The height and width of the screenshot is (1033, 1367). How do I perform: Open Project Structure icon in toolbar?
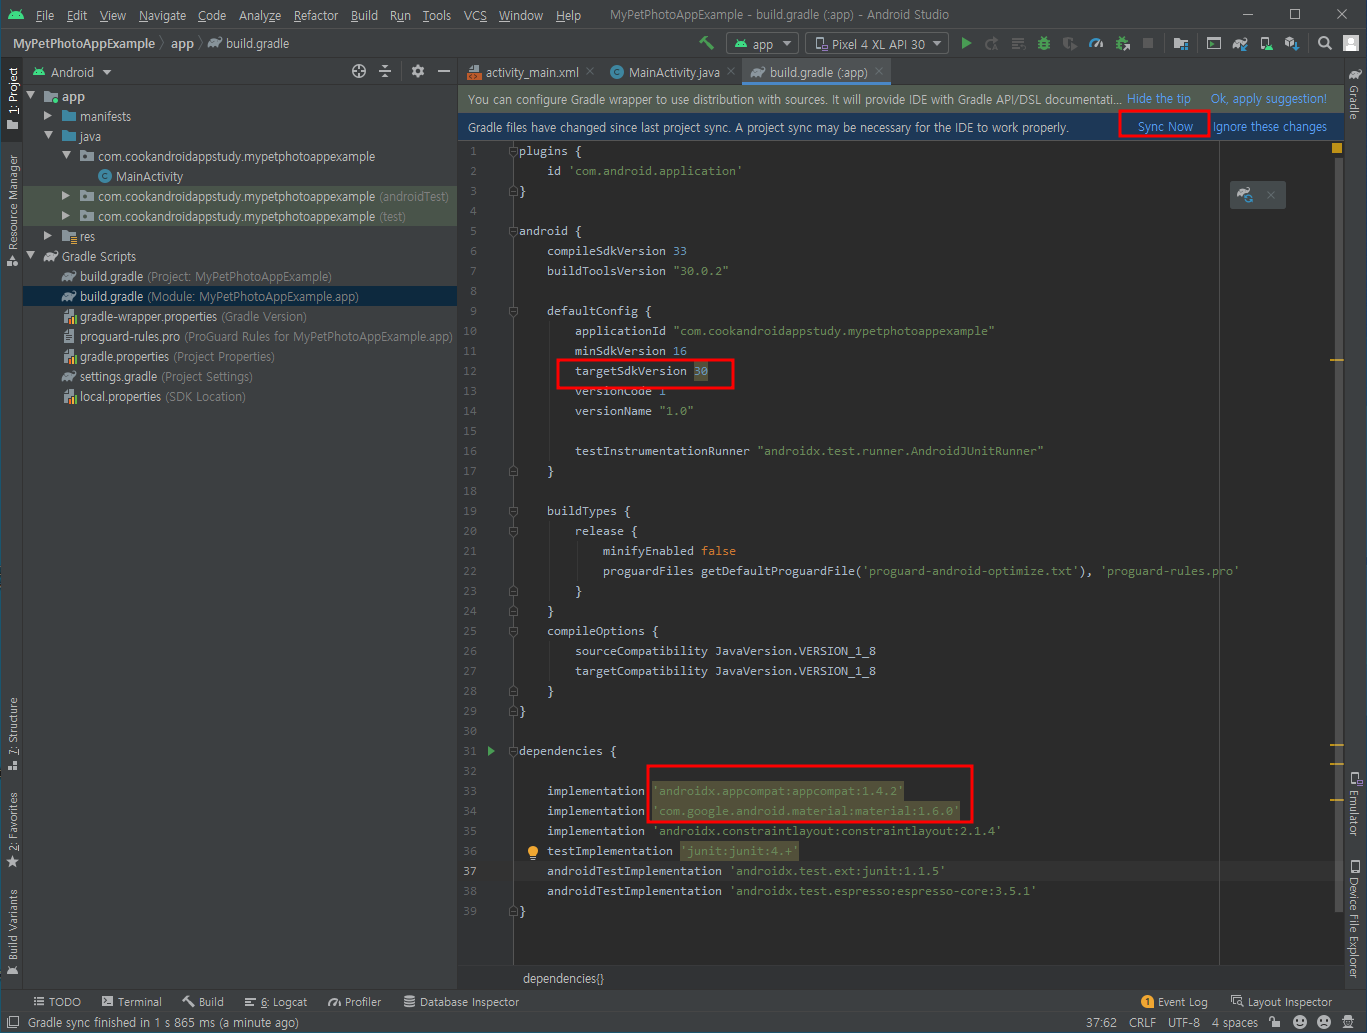1181,43
